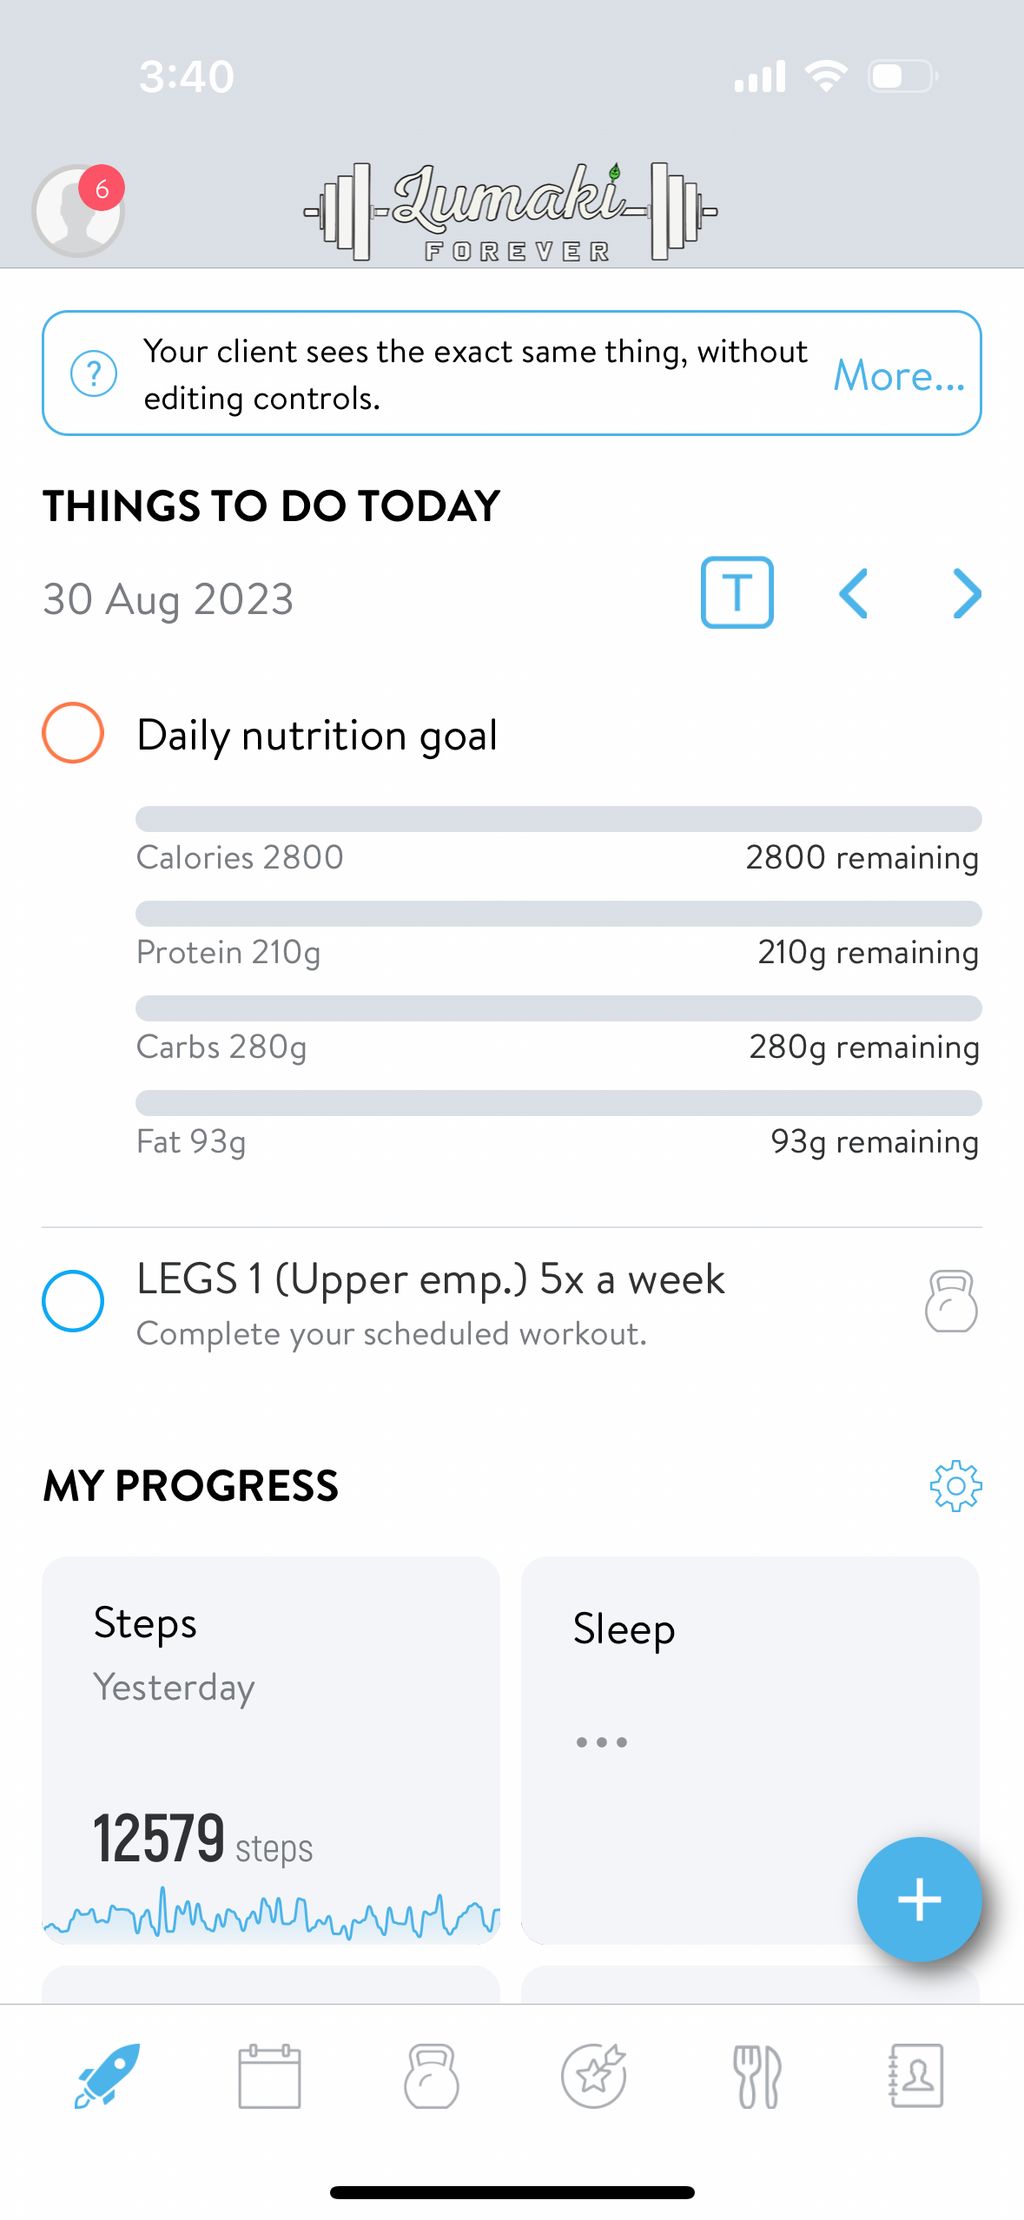Jump to today with the T icon
1024x2220 pixels.
tap(737, 593)
